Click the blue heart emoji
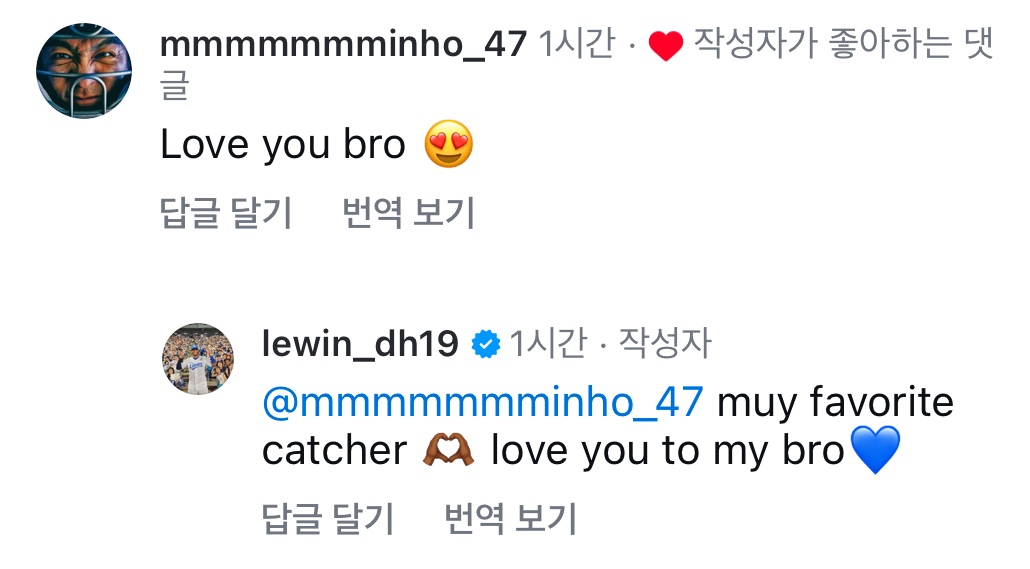 tap(875, 451)
